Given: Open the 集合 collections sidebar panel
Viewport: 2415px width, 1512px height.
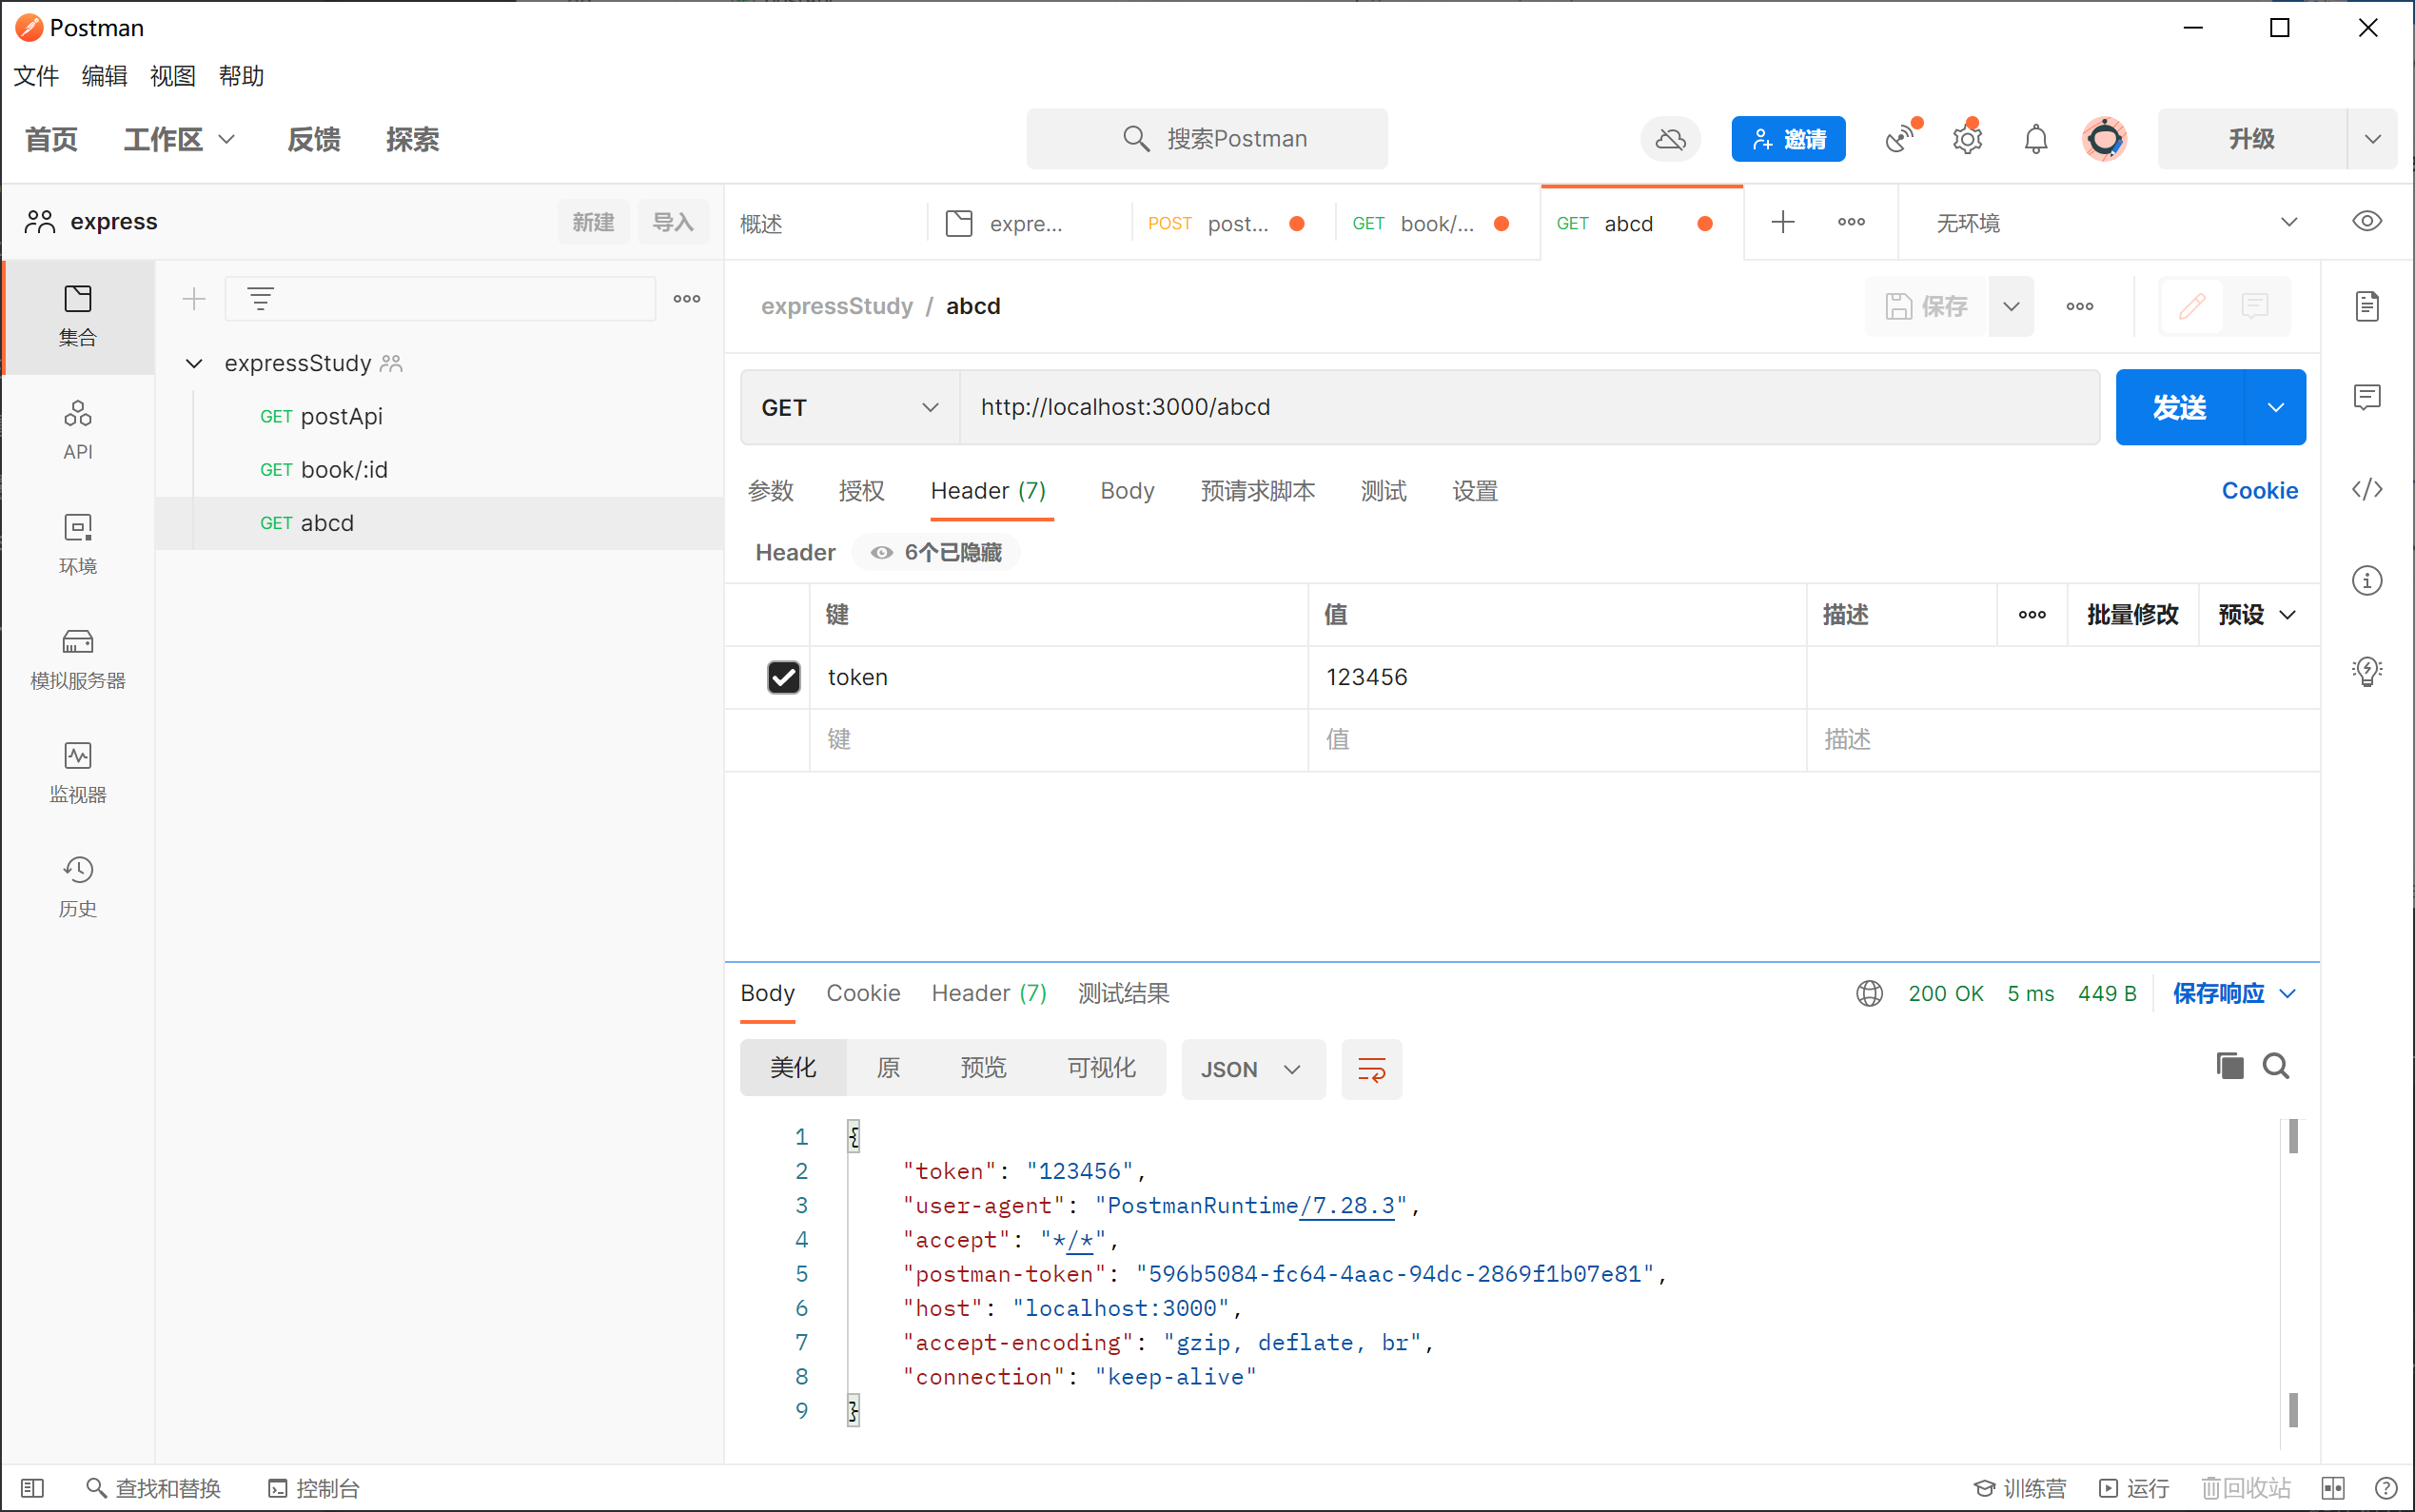Looking at the screenshot, I should (77, 316).
